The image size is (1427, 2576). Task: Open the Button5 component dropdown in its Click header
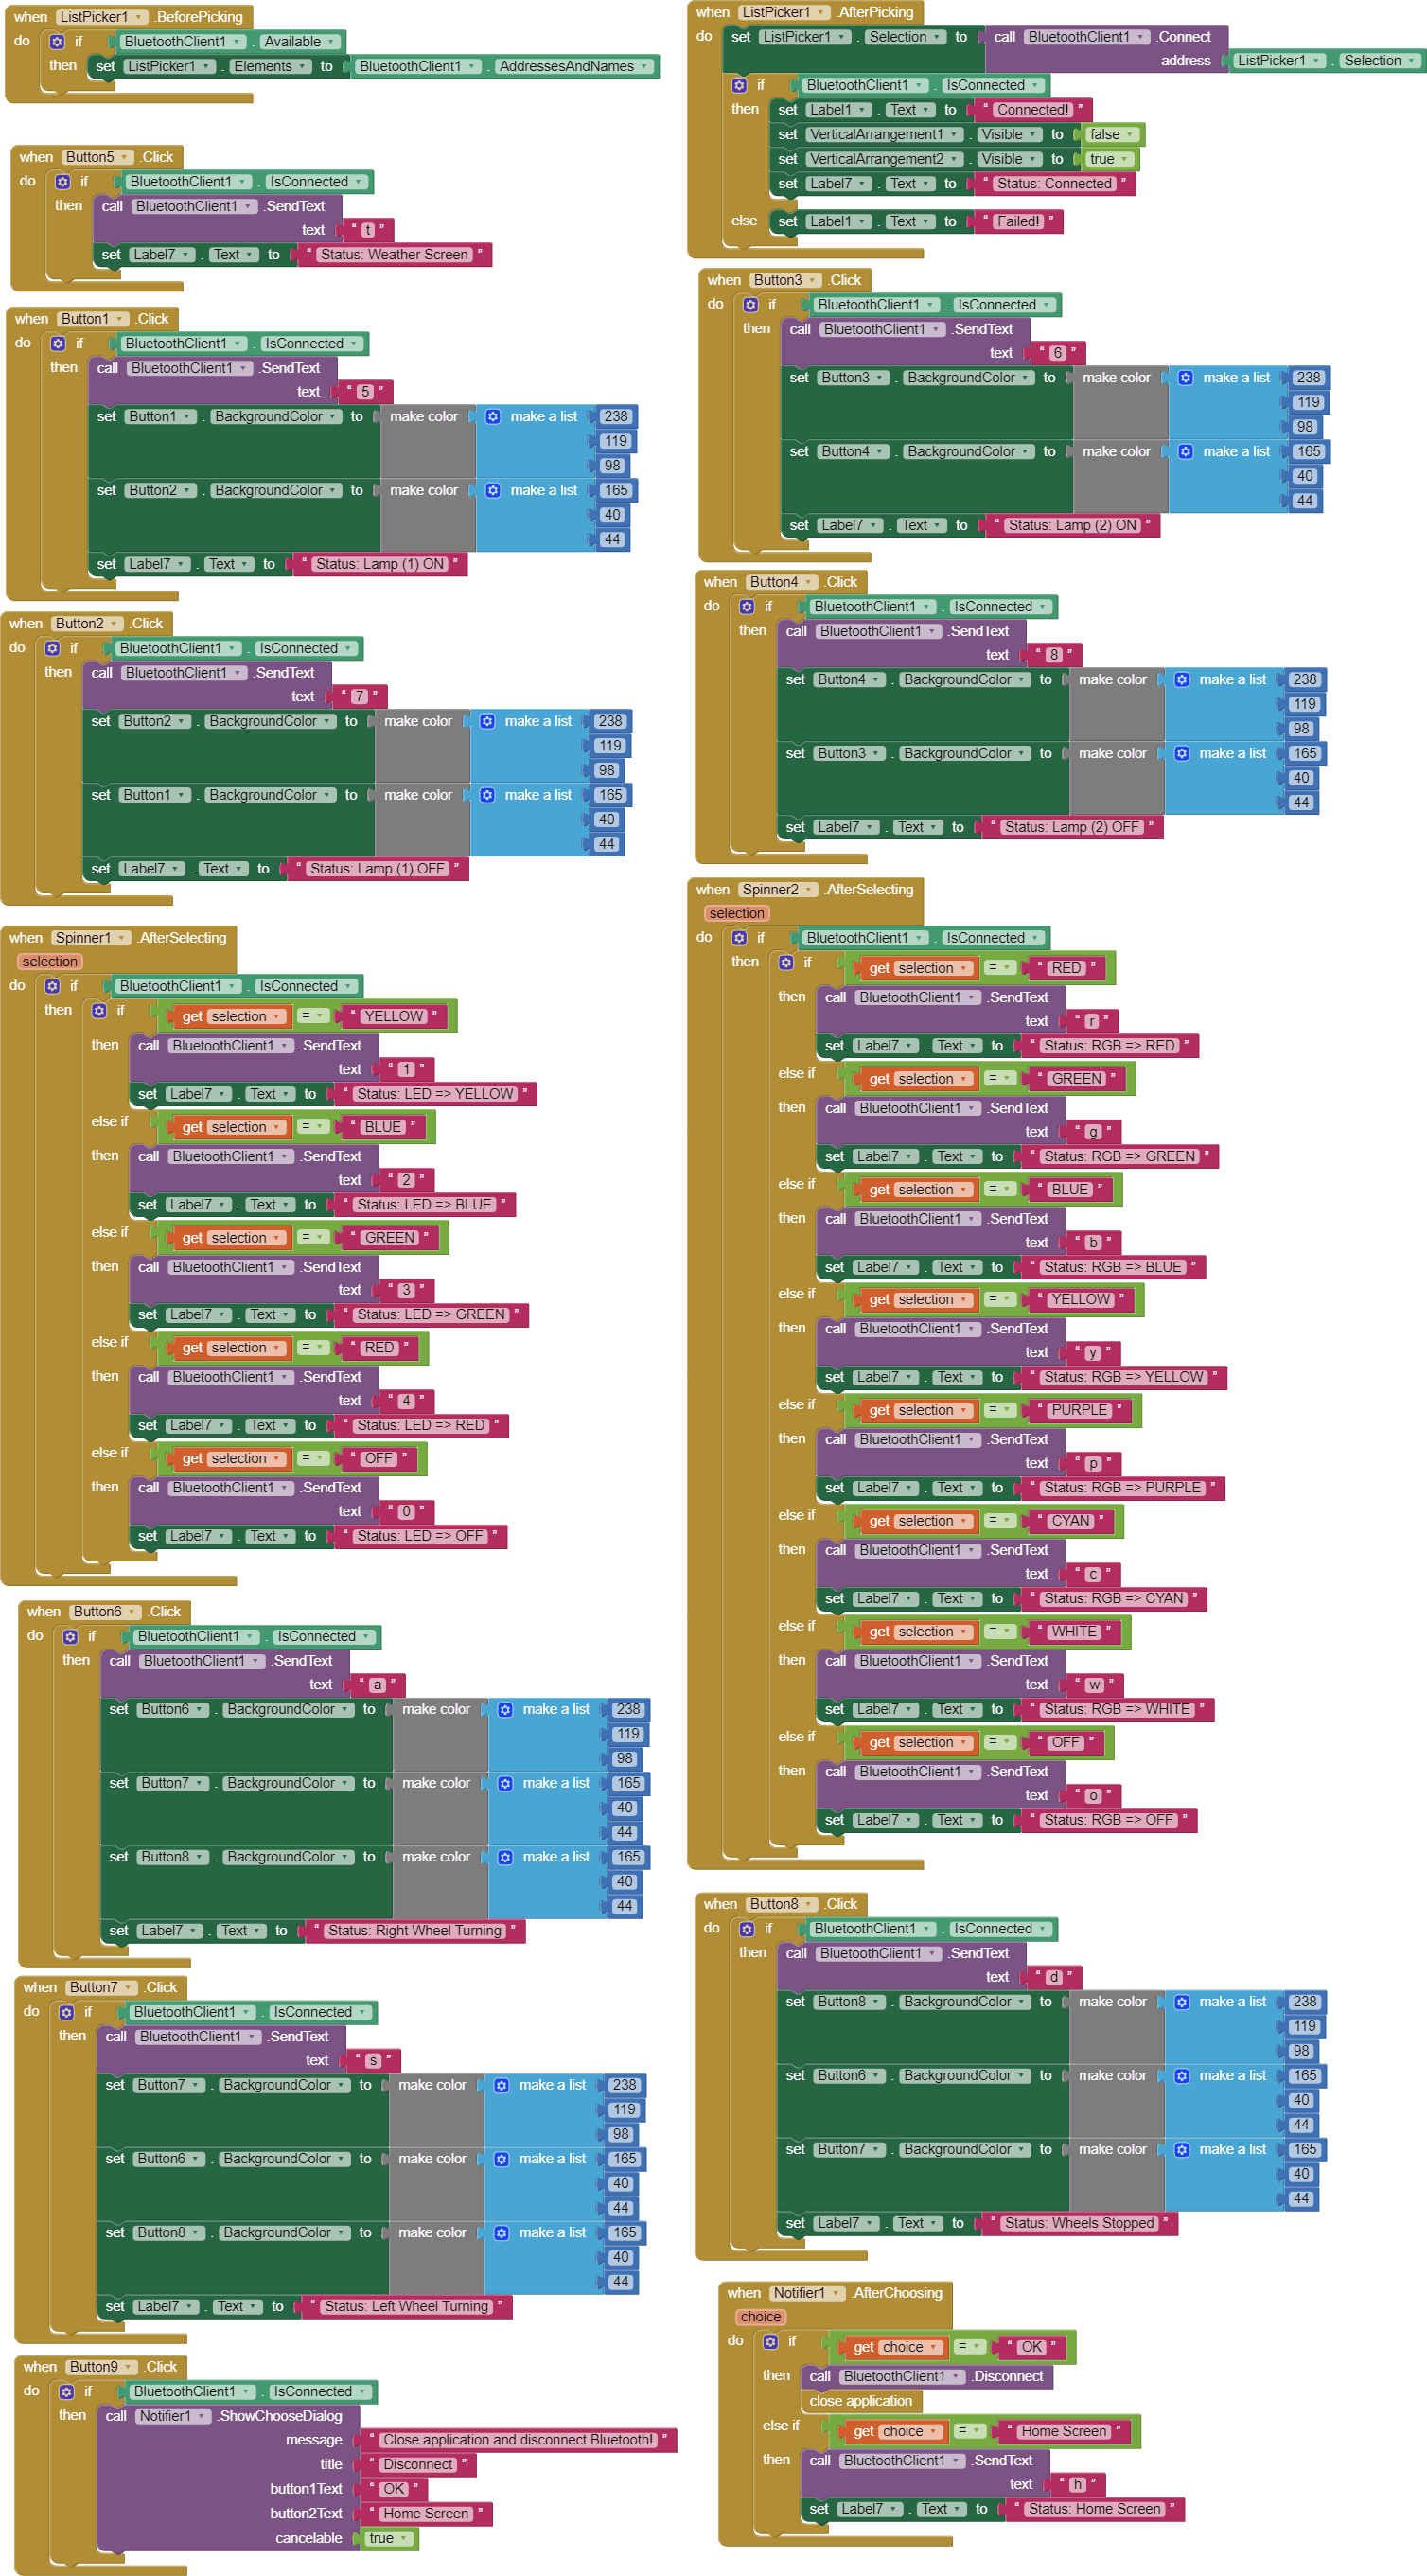point(97,158)
